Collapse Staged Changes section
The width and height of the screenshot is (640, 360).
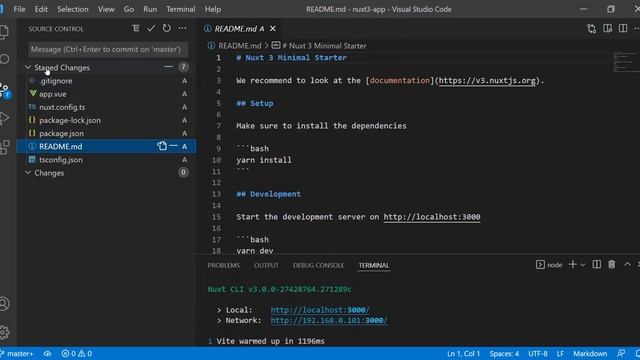[x=28, y=67]
